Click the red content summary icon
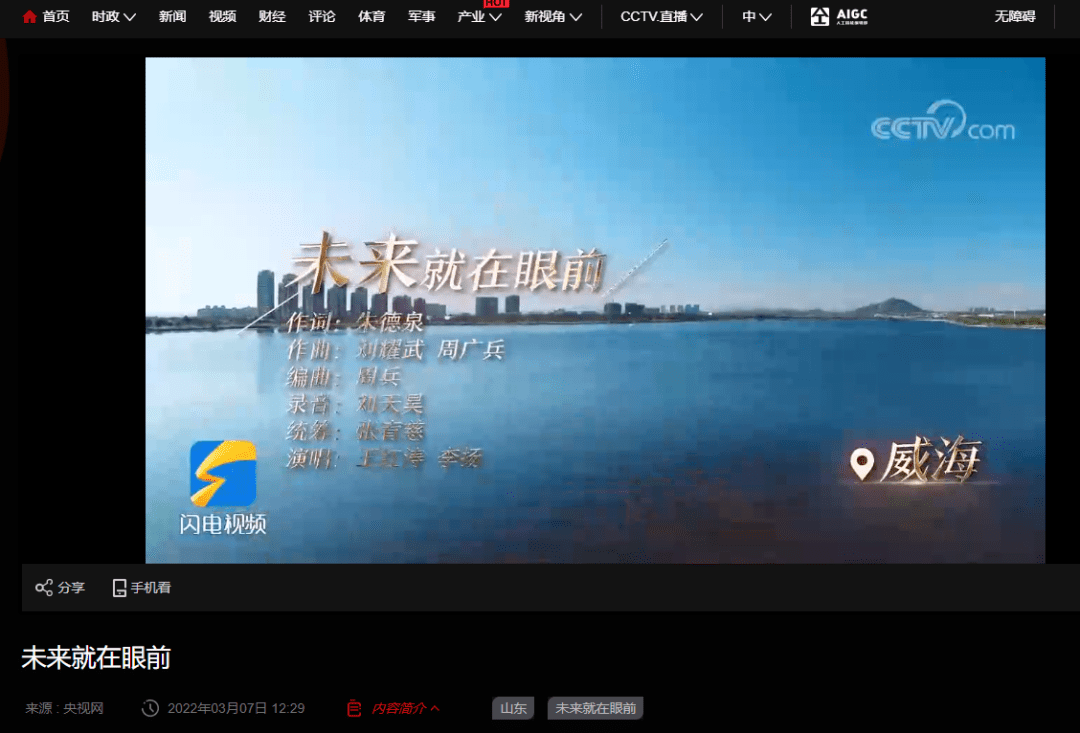This screenshot has height=733, width=1080. 353,708
